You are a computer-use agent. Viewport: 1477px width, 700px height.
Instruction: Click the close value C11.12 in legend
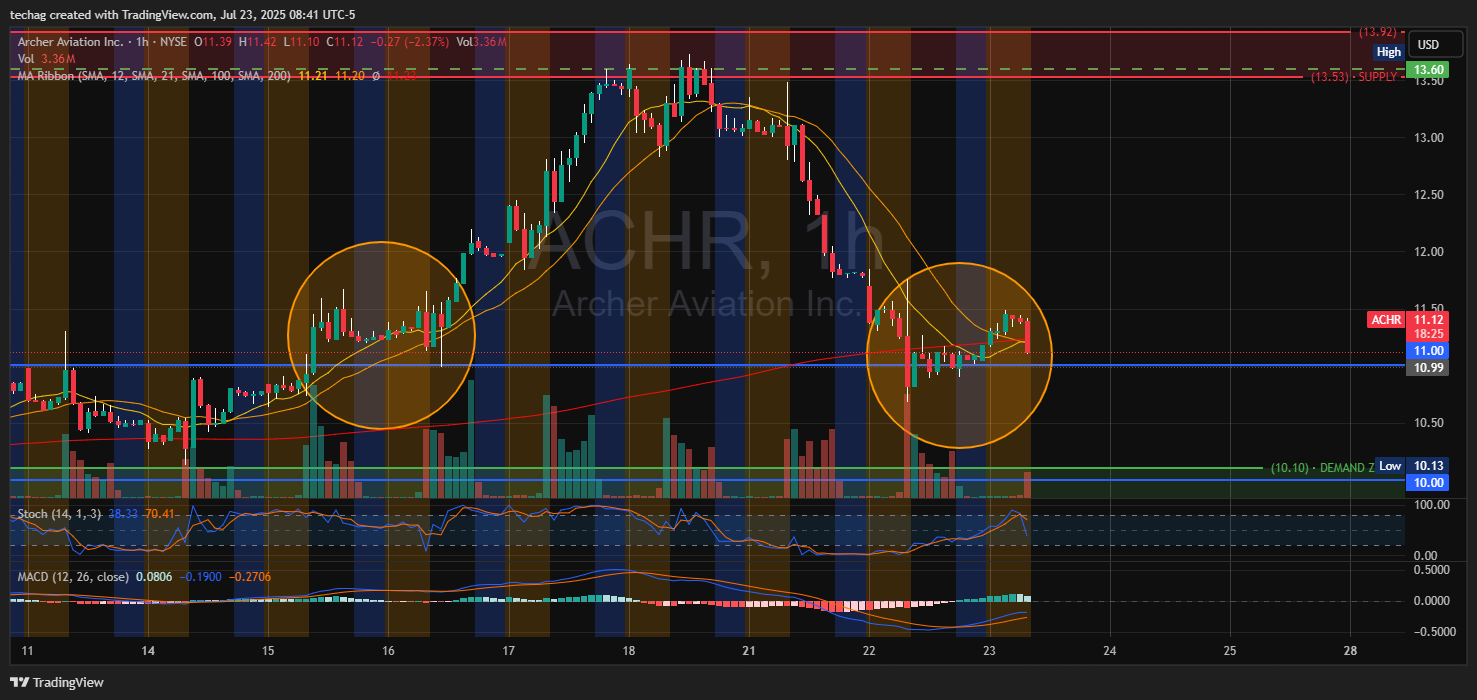point(344,41)
